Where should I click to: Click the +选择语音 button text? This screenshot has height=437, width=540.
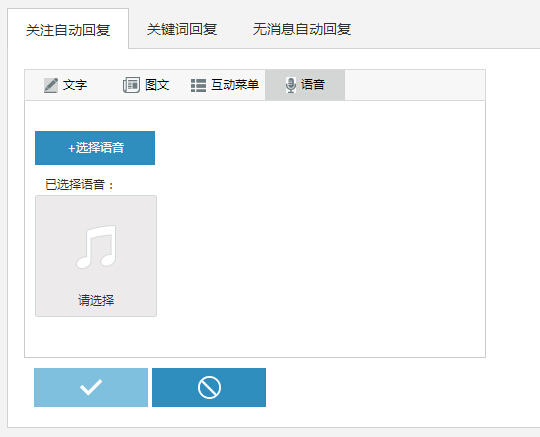pos(96,148)
